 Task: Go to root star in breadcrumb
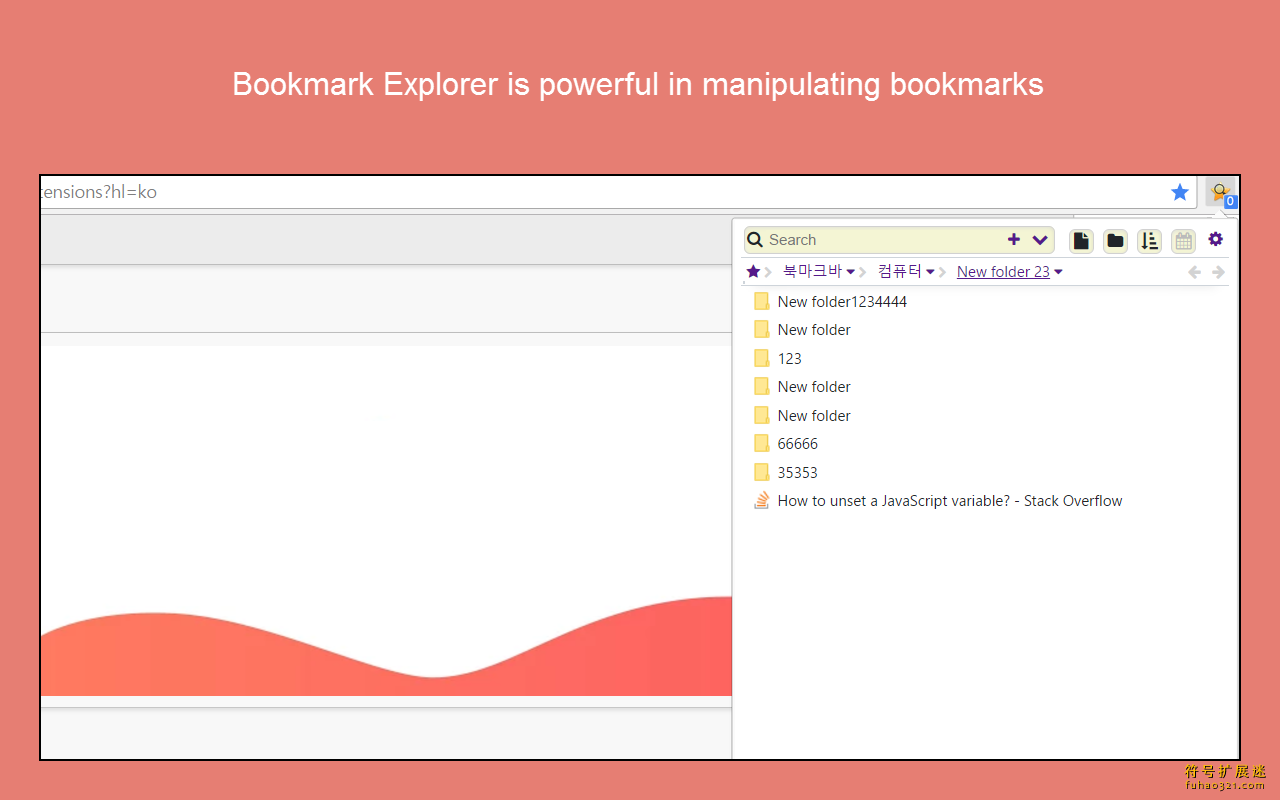753,272
